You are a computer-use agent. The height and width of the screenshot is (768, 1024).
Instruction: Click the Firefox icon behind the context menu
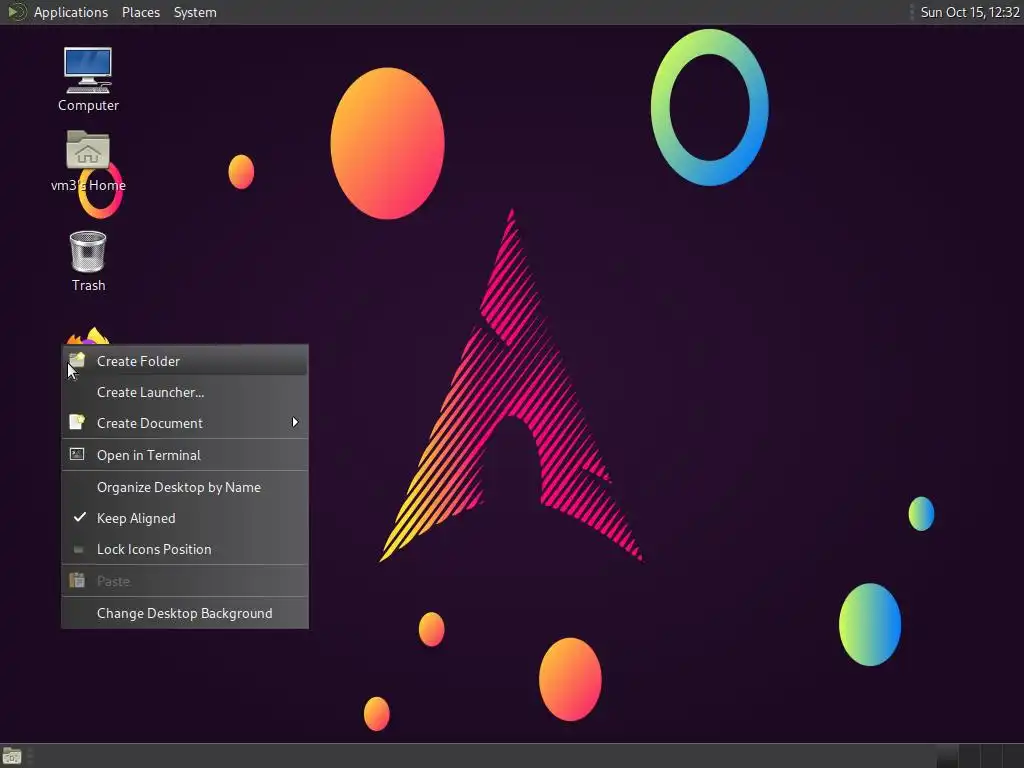click(x=88, y=335)
